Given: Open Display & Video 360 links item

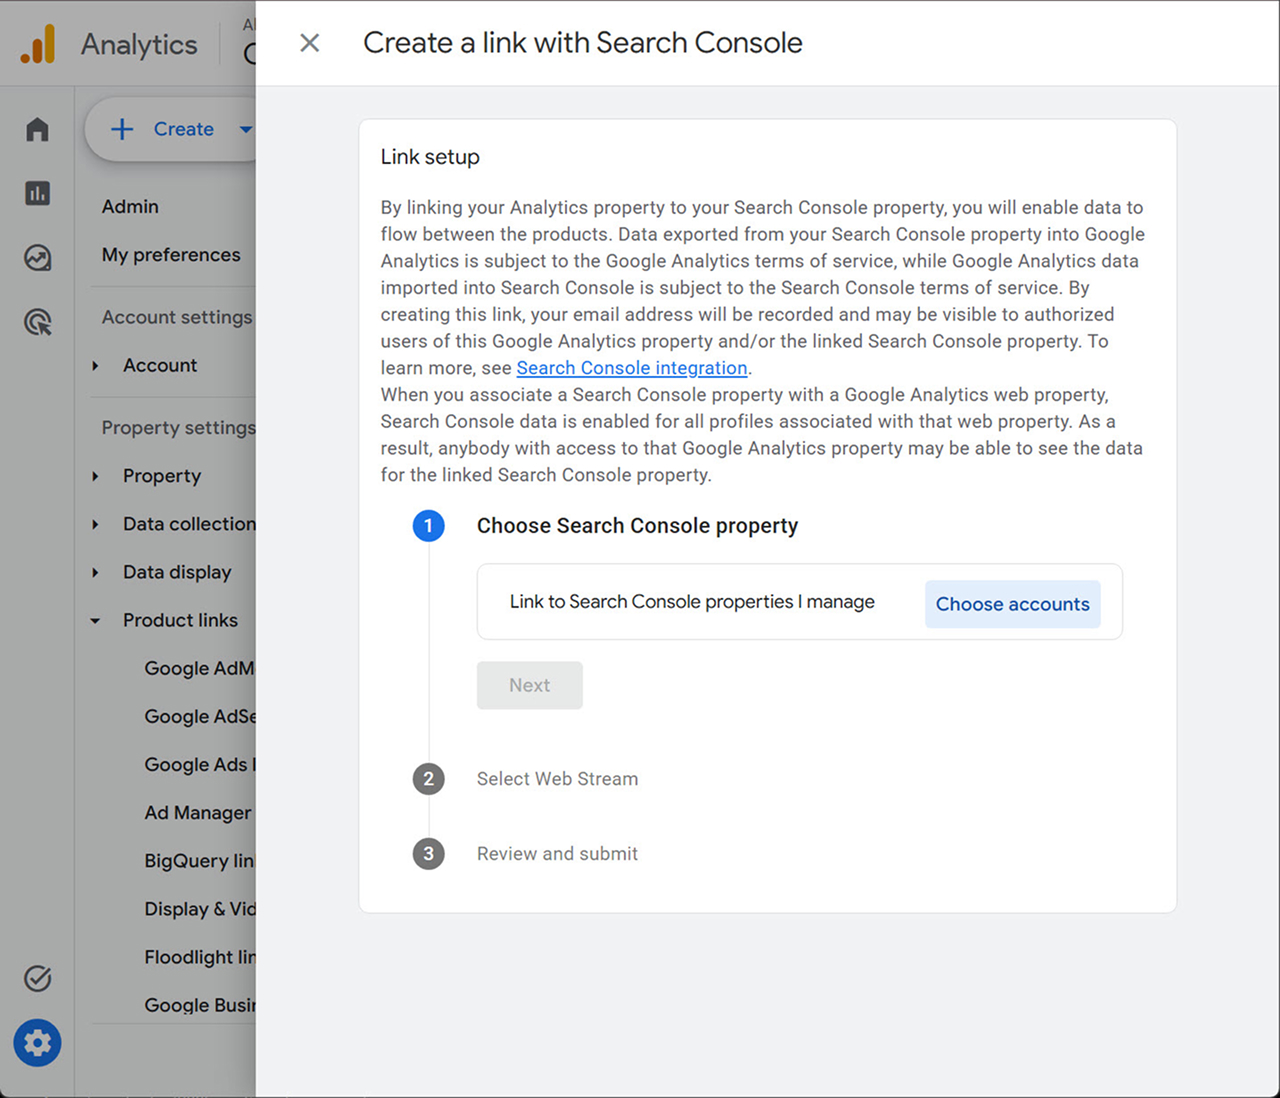Looking at the screenshot, I should tap(200, 909).
